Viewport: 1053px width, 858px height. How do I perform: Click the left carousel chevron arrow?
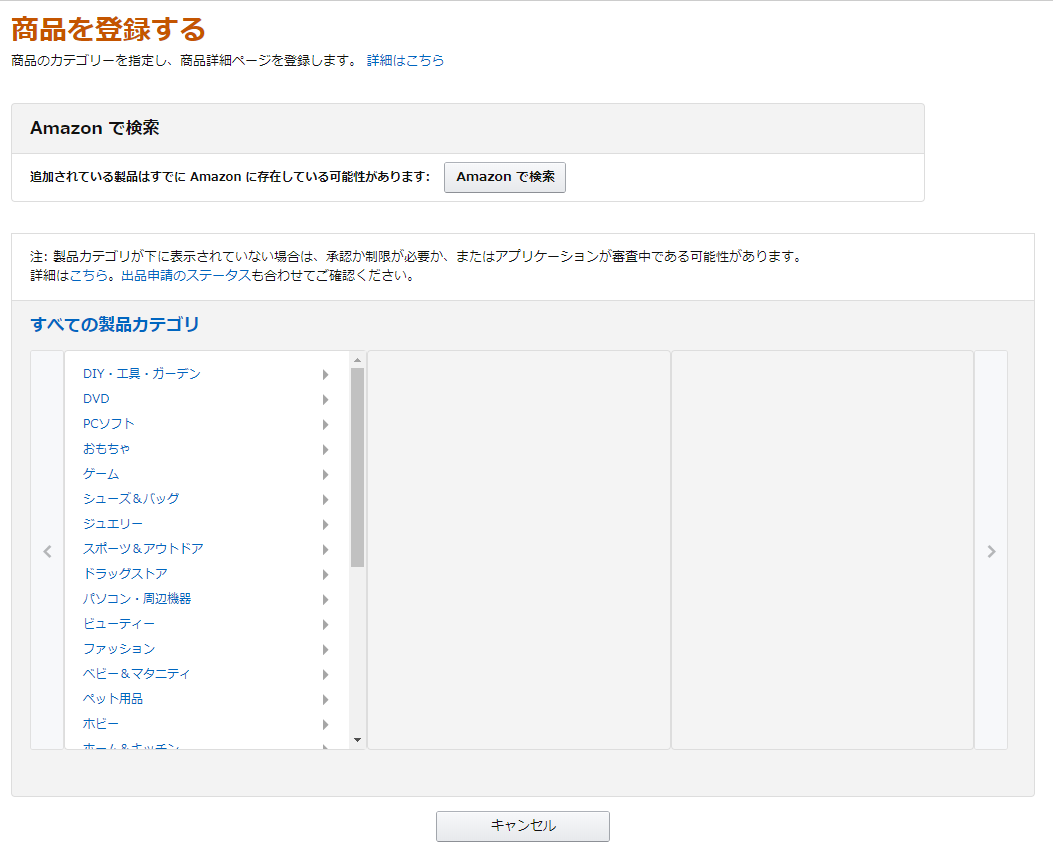[47, 551]
